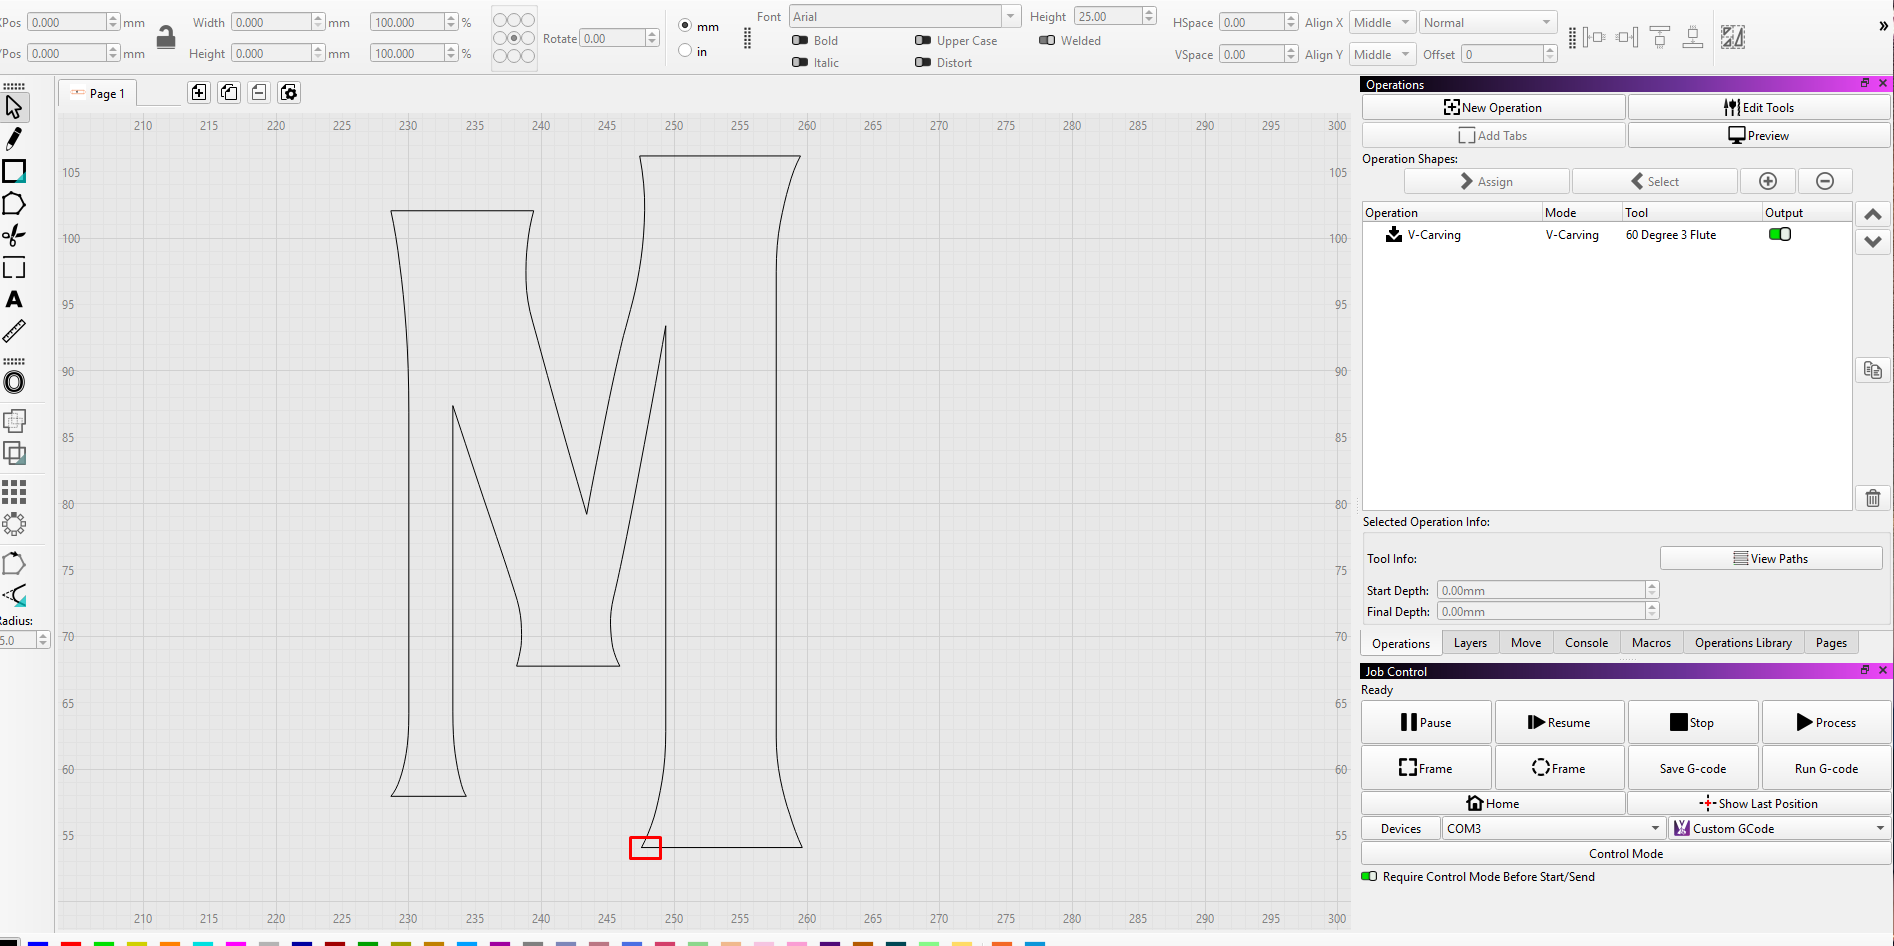The image size is (1894, 946).
Task: Select the polygon shape tool
Action: (14, 203)
